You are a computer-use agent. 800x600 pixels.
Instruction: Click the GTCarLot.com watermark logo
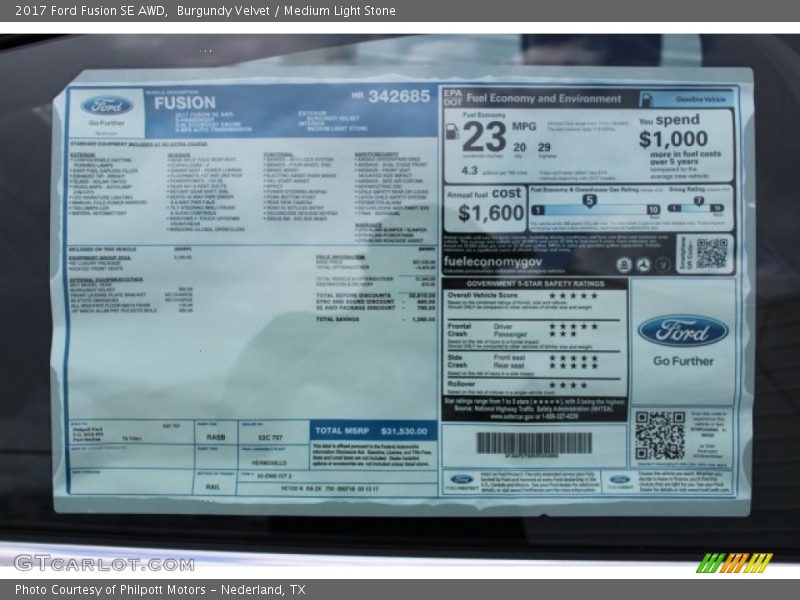coord(103,562)
